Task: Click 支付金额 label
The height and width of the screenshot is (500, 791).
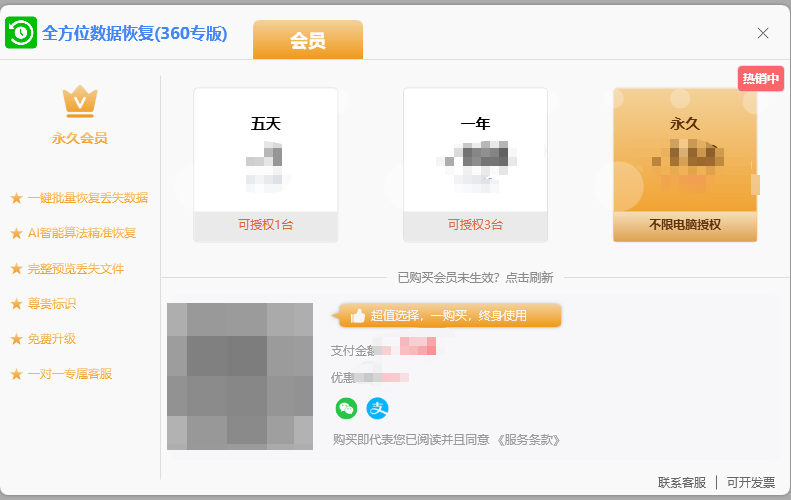Action: tap(352, 351)
